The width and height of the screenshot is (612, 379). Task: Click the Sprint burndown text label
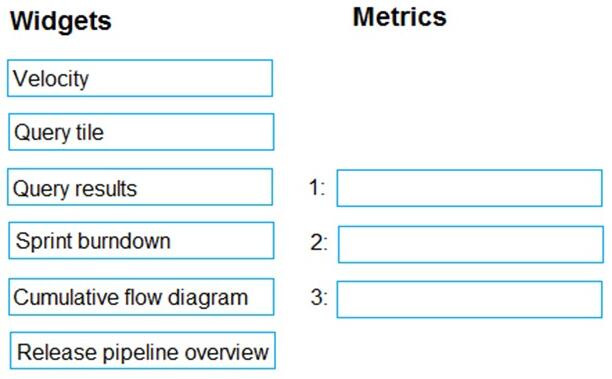pyautogui.click(x=93, y=241)
